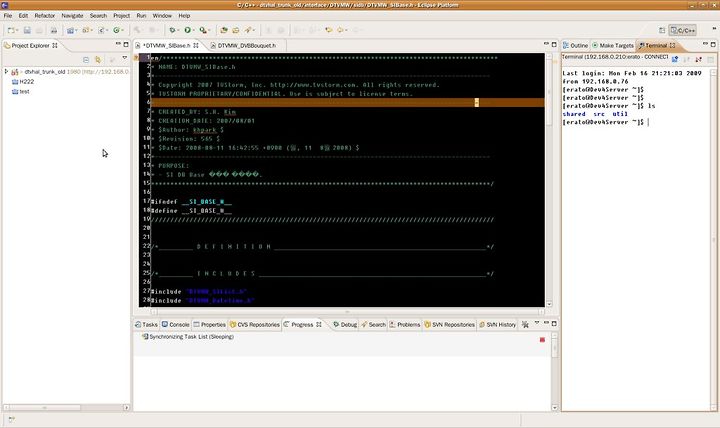
Task: Open the Debug configurations dropdown arrow
Action: pos(178,30)
